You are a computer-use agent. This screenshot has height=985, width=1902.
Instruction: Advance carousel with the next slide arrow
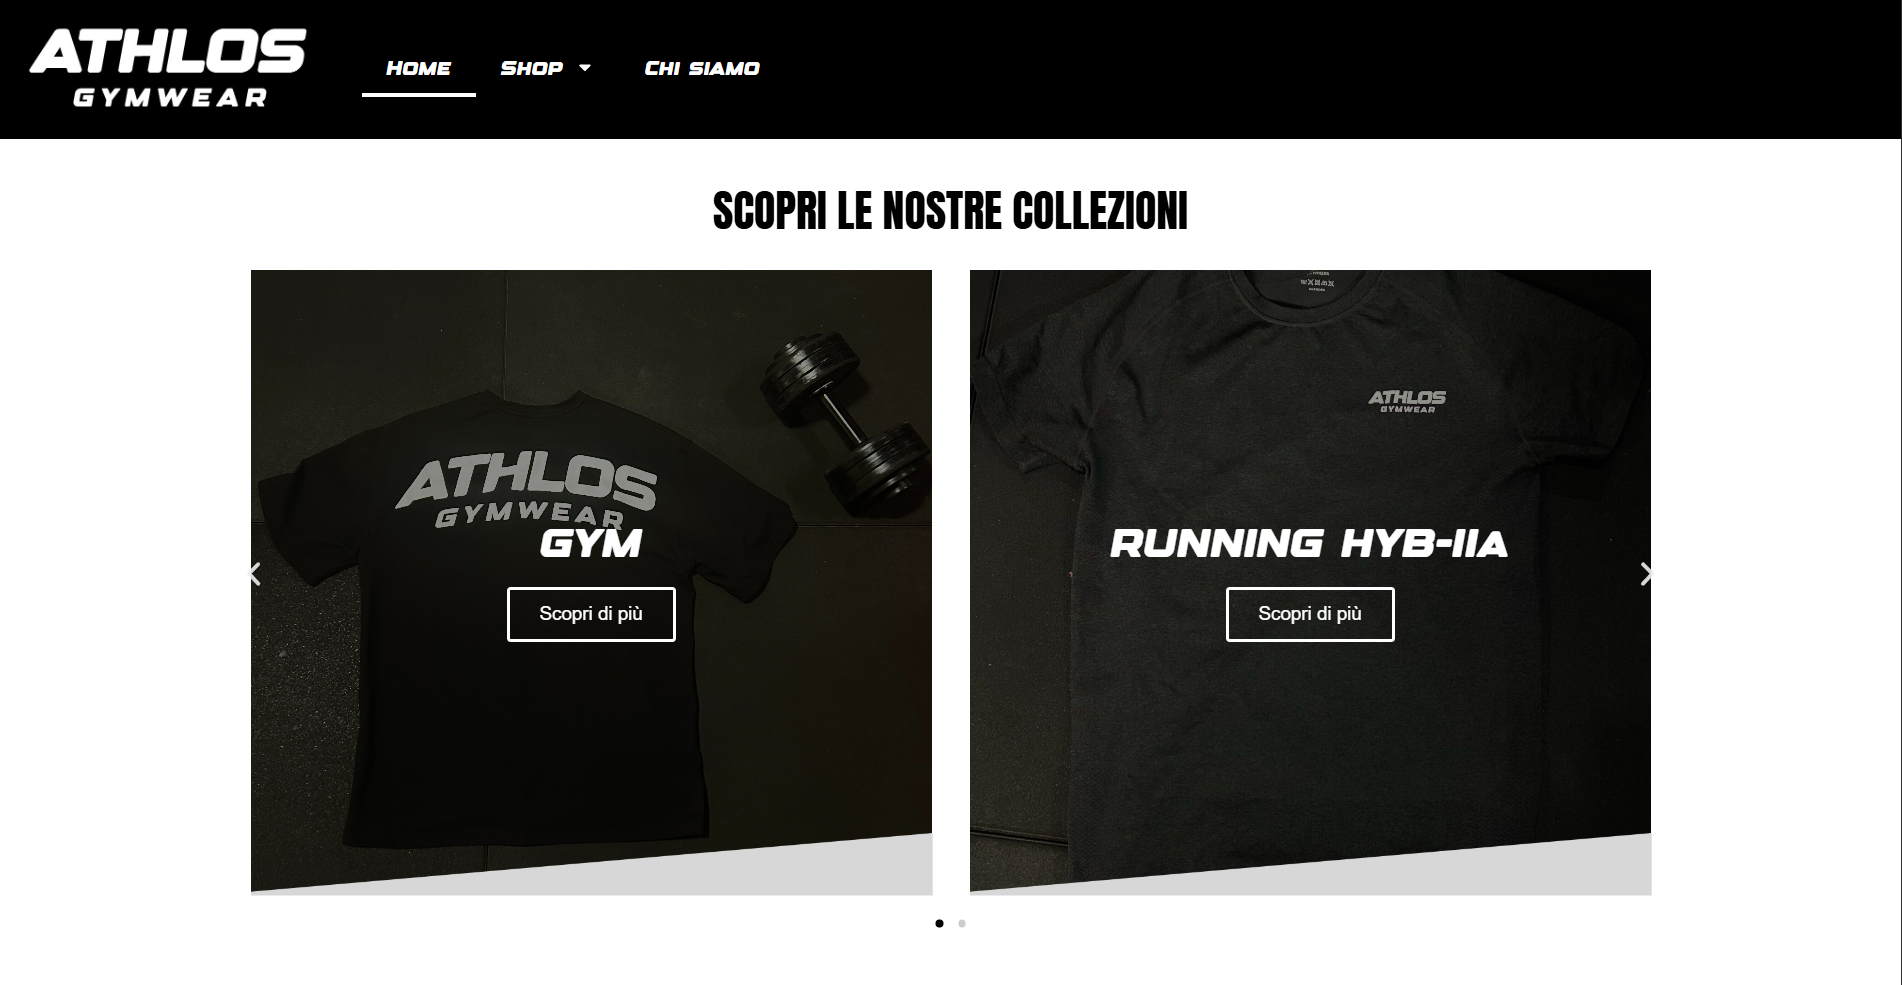tap(1646, 573)
